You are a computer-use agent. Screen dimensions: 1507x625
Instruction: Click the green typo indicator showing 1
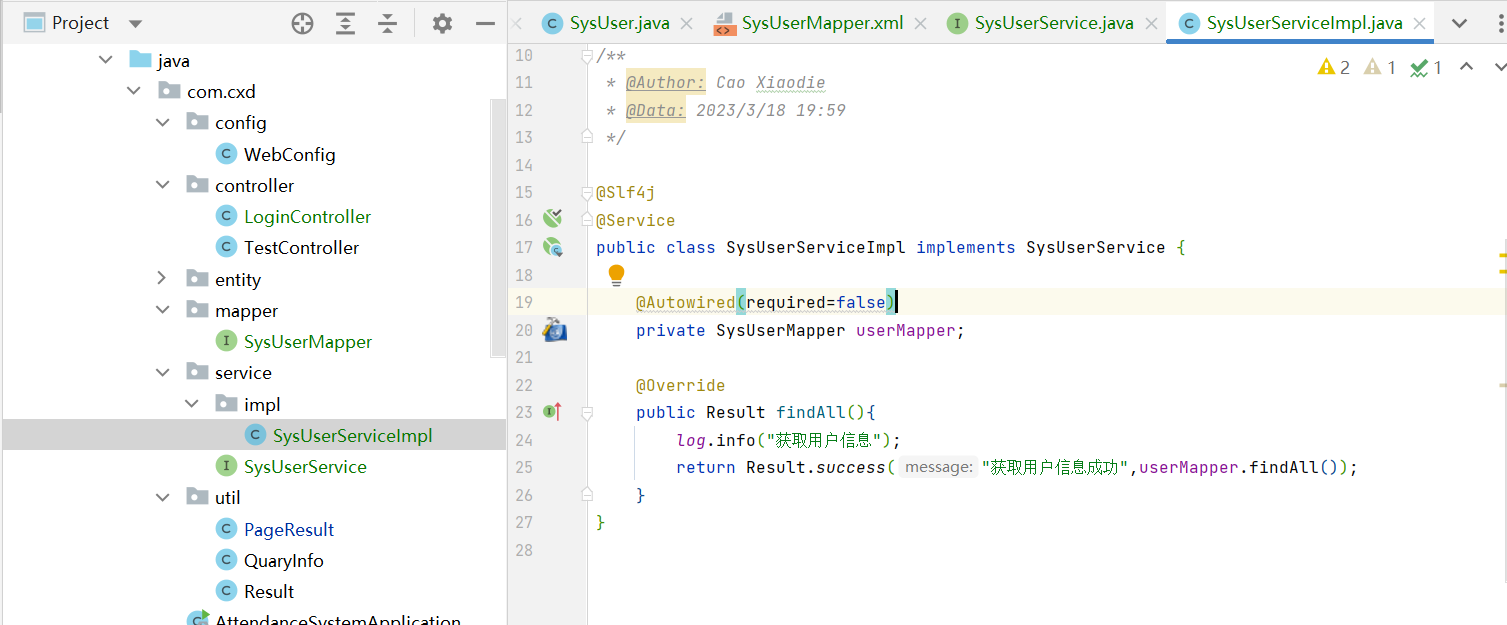(1425, 67)
